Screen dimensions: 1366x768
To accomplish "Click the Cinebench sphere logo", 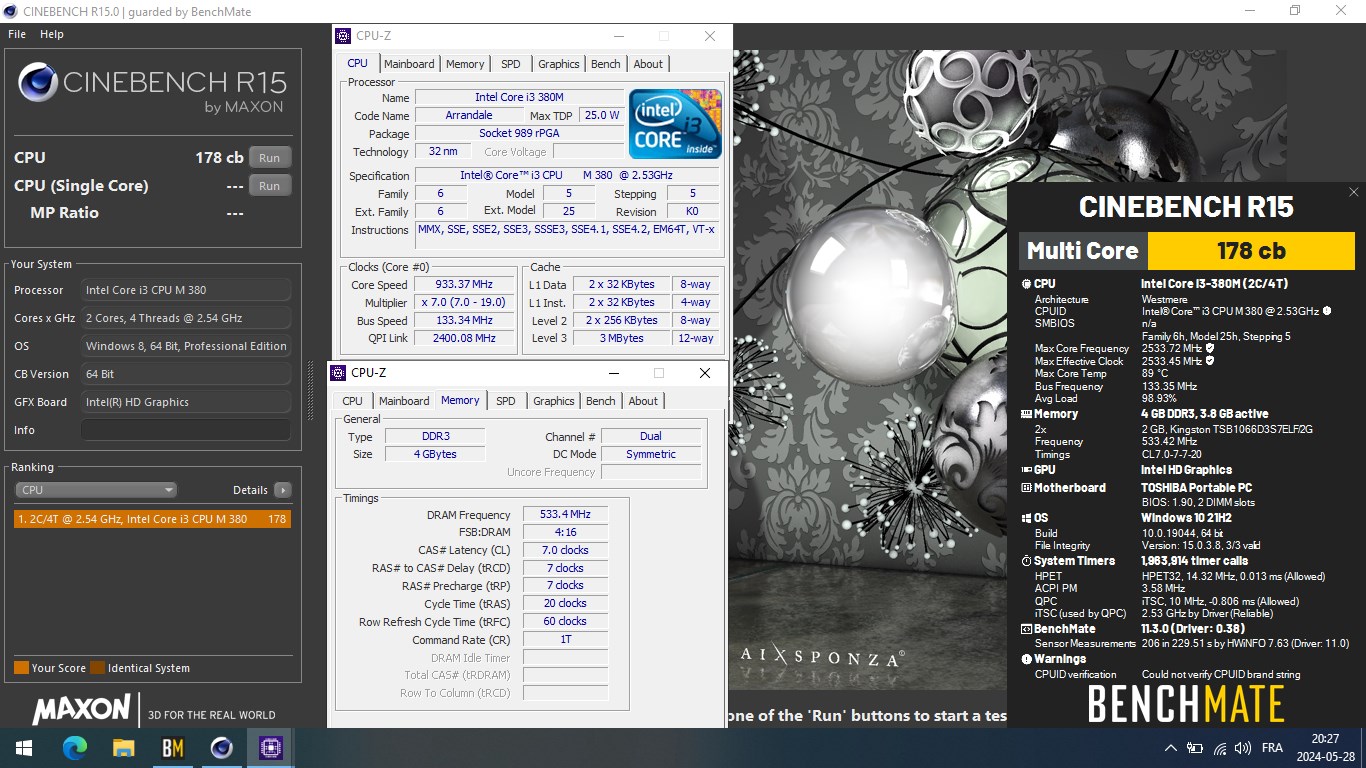I will point(37,83).
